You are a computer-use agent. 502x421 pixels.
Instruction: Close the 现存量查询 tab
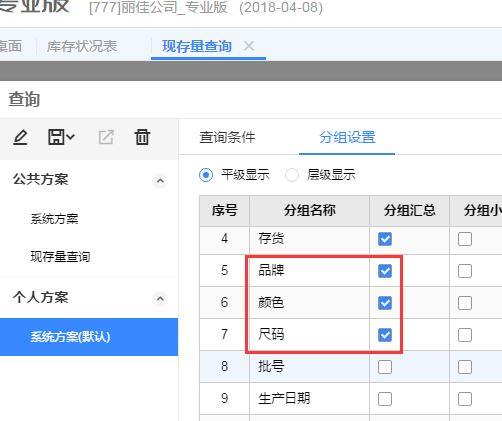249,46
